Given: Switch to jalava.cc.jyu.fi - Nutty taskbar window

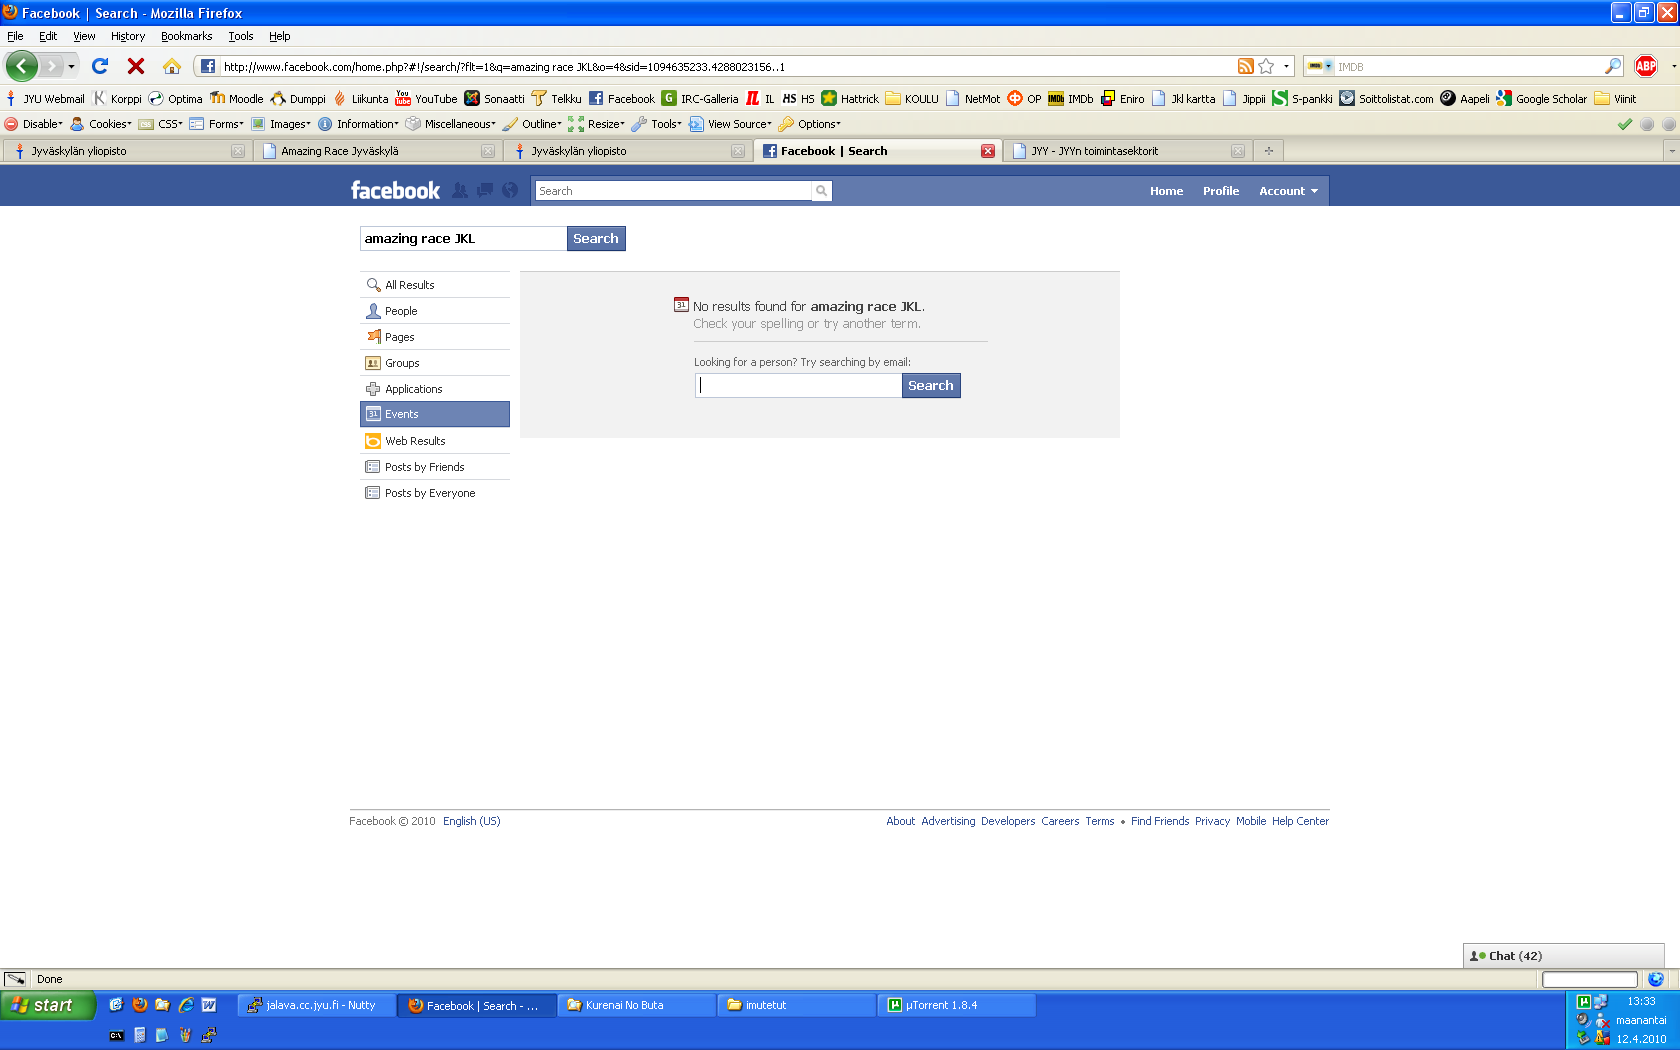Looking at the screenshot, I should pyautogui.click(x=317, y=1005).
